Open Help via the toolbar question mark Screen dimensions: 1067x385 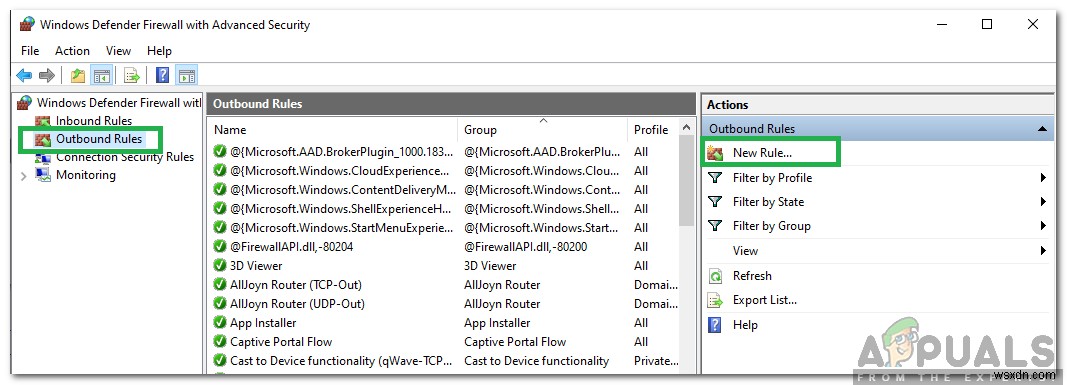(x=163, y=76)
